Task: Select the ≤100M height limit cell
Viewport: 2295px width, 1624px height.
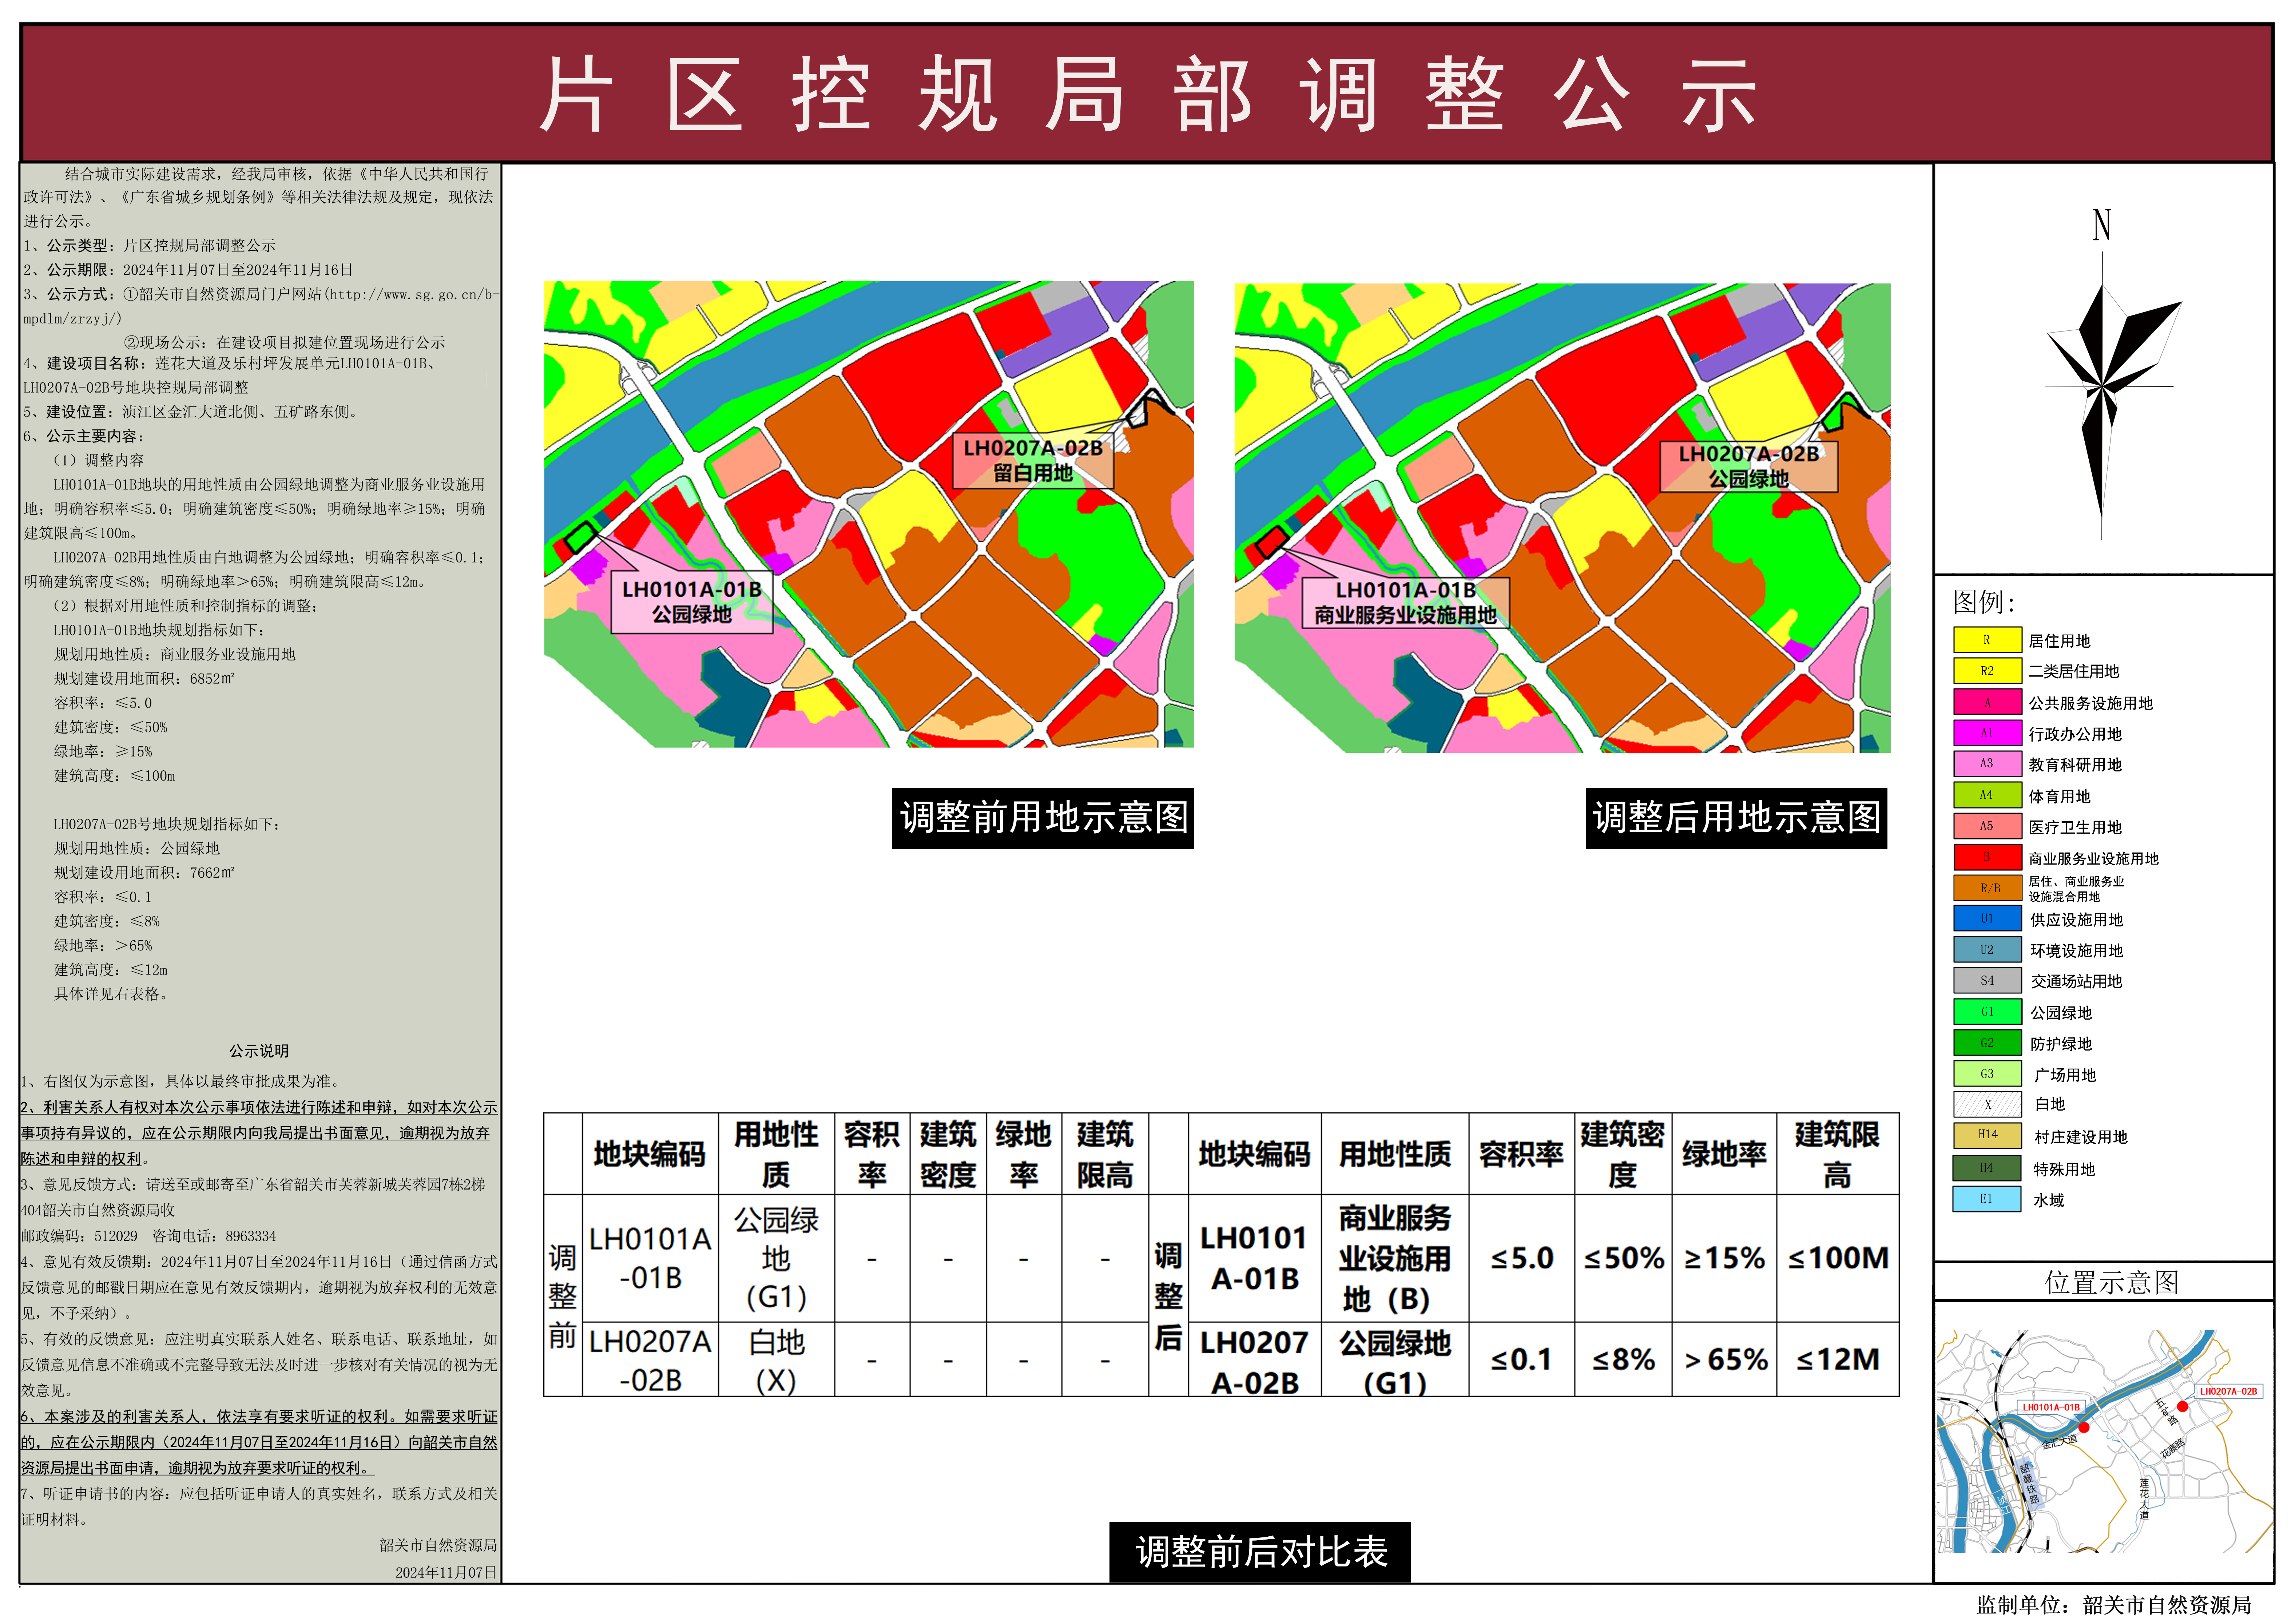Action: click(x=1838, y=1258)
